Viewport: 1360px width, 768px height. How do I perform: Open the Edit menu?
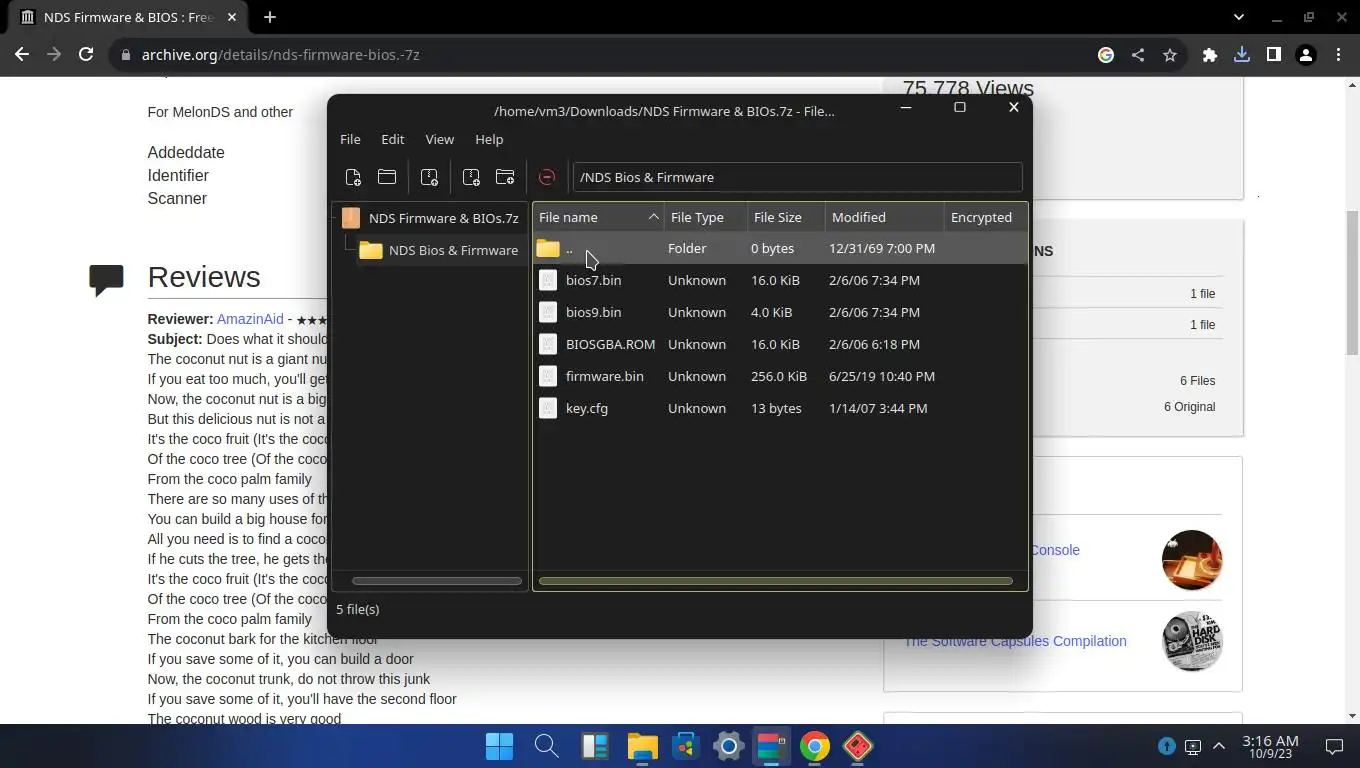tap(393, 139)
